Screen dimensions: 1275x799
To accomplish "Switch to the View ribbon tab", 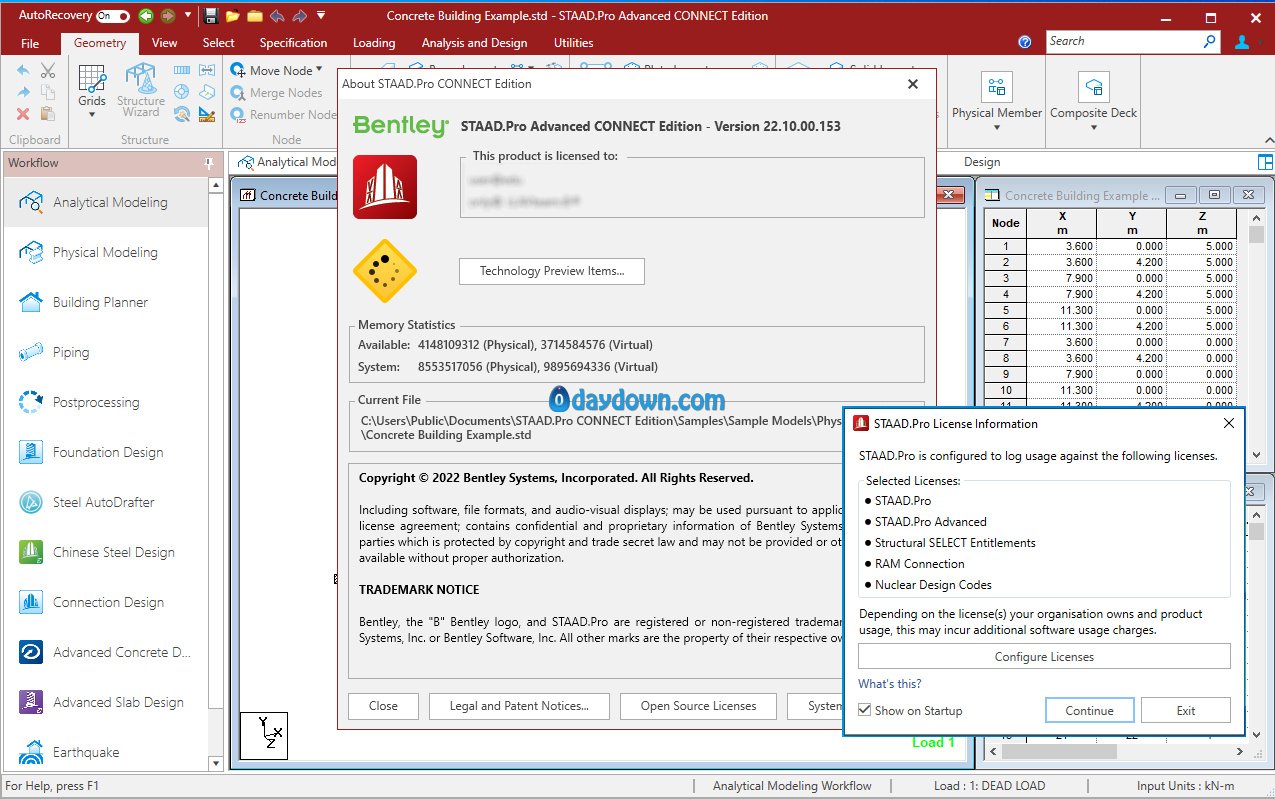I will click(x=165, y=43).
